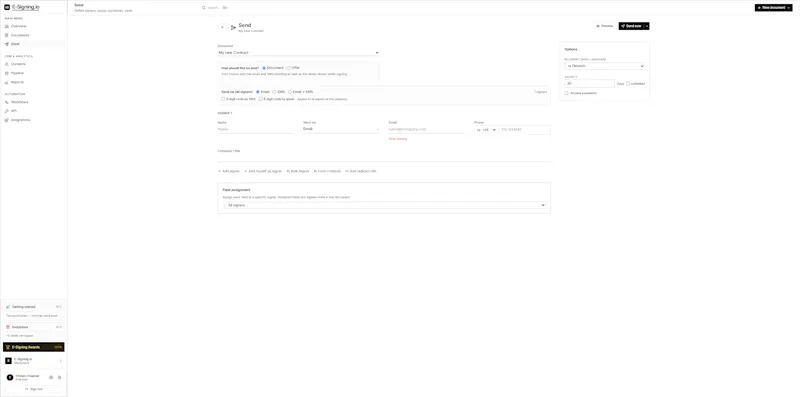This screenshot has width=800, height=397.
Task: Select Email + SMS radio option
Action: pos(290,92)
